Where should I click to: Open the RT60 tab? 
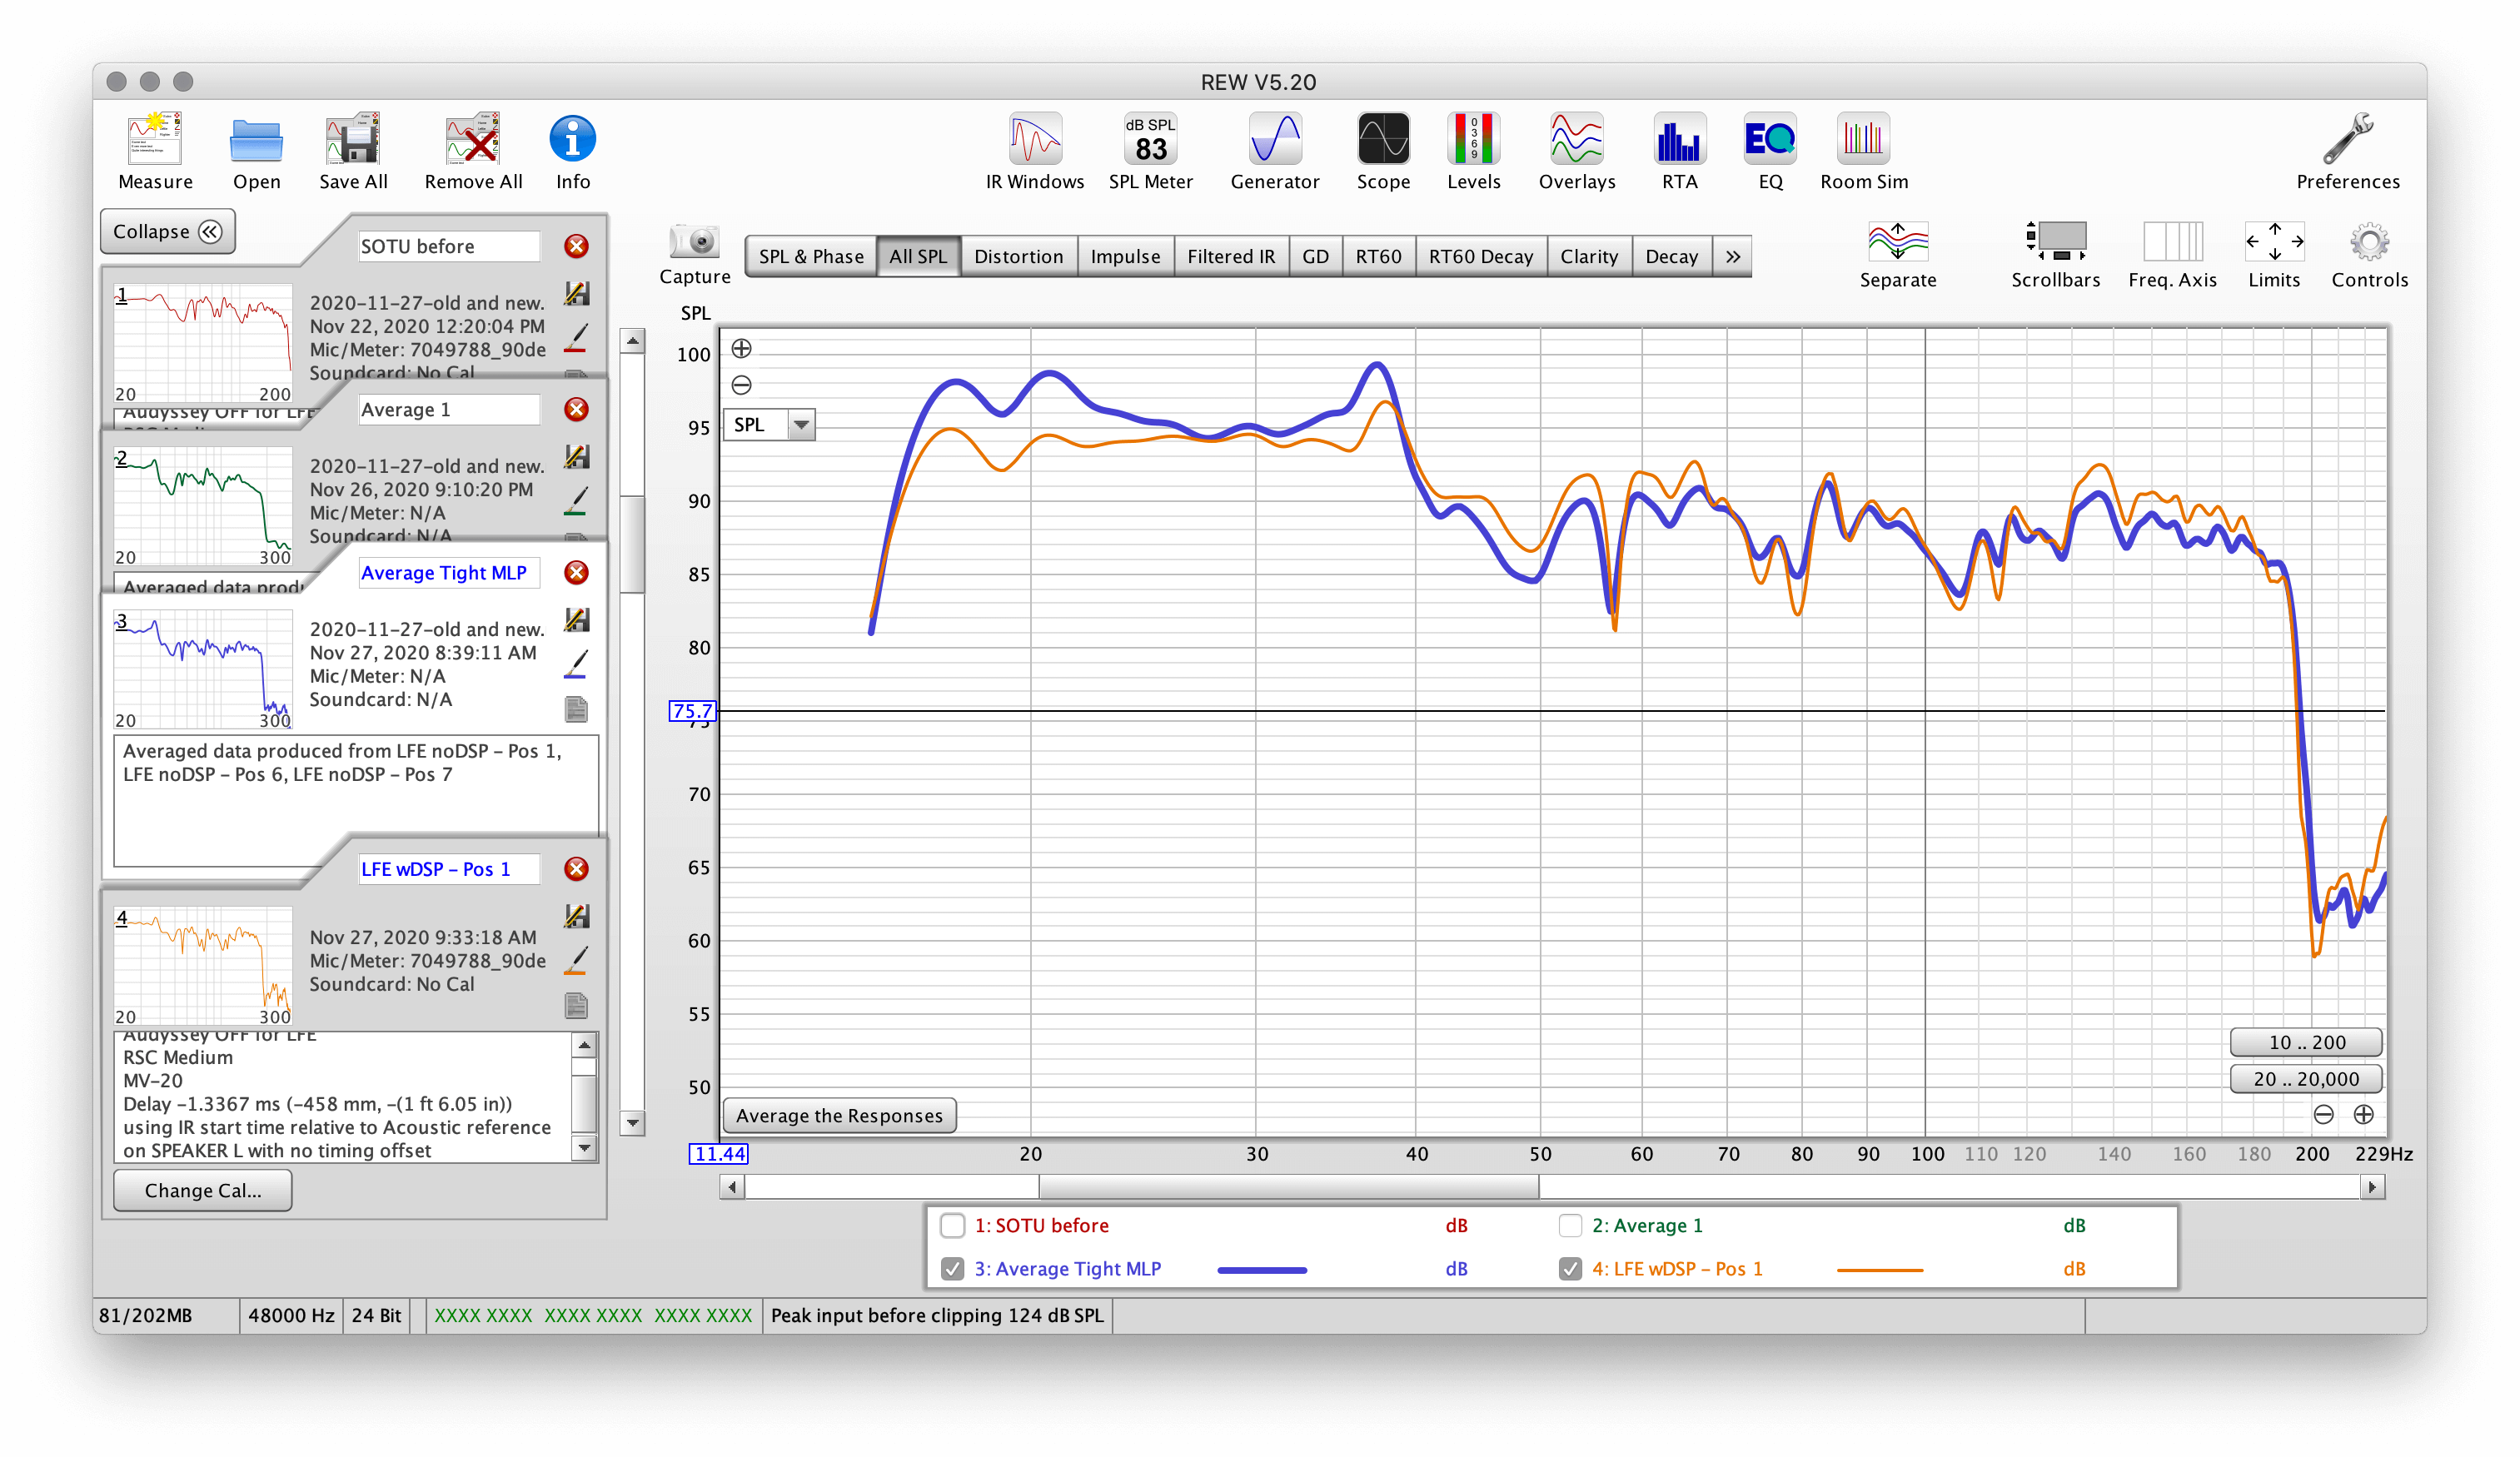coord(1378,256)
